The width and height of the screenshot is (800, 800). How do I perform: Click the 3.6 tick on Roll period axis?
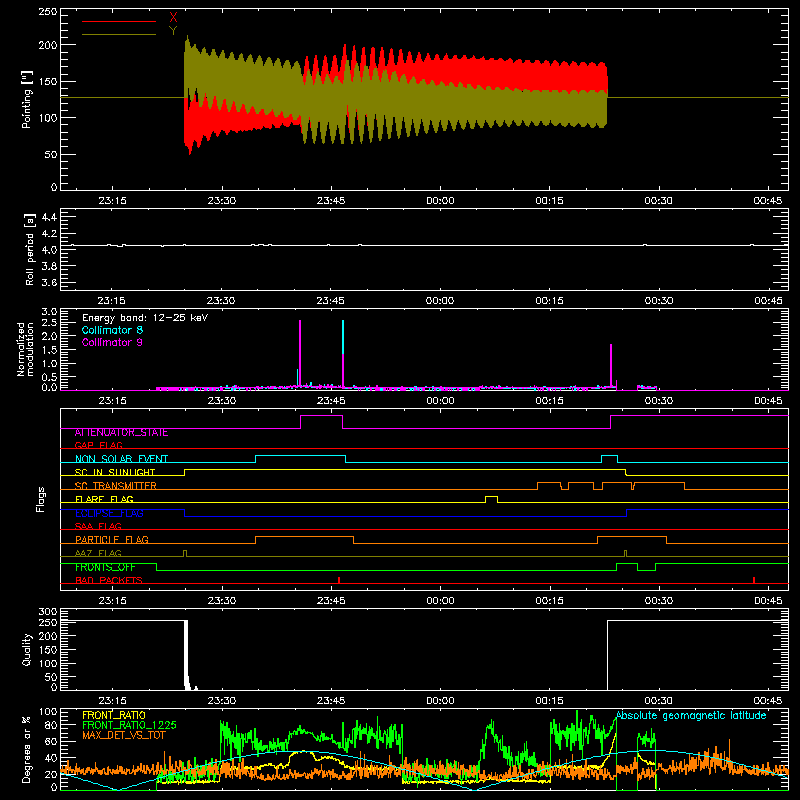49,282
